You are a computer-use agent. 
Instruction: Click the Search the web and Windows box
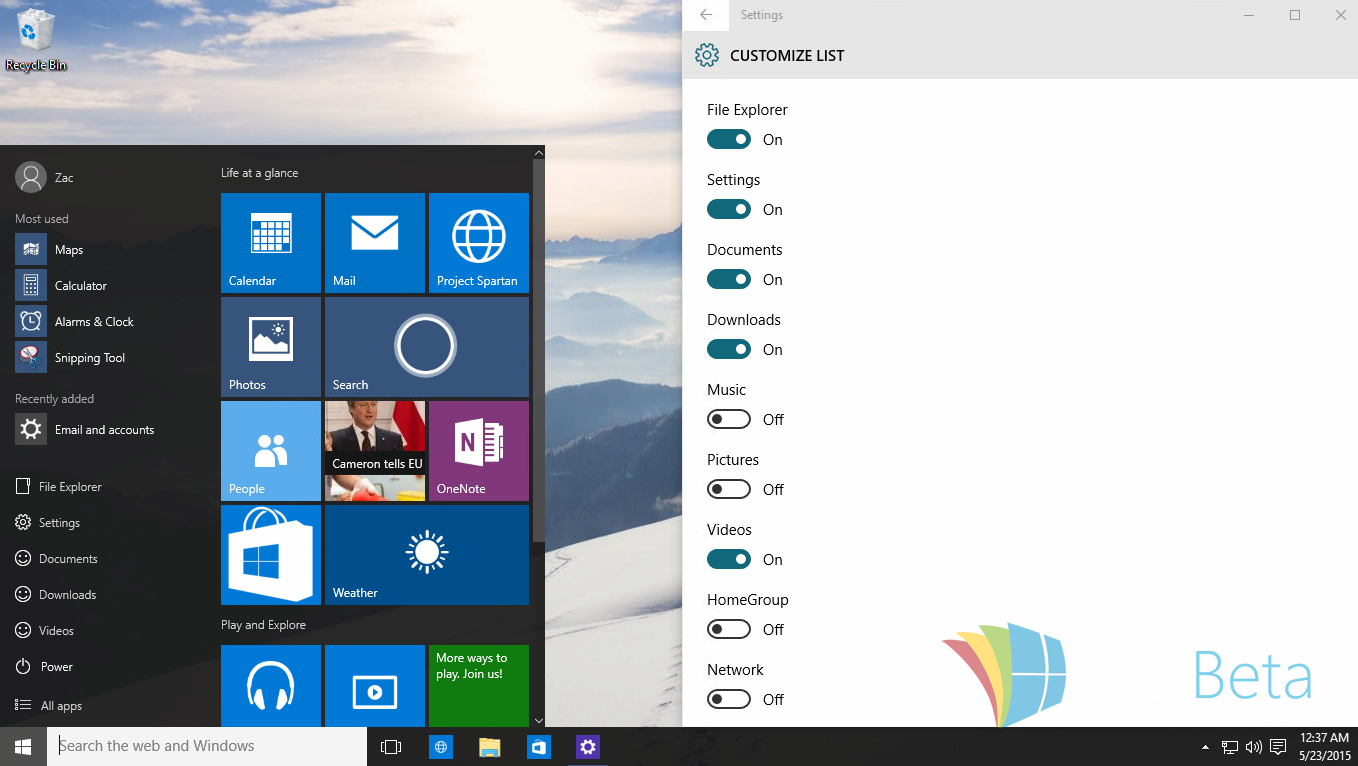click(207, 746)
